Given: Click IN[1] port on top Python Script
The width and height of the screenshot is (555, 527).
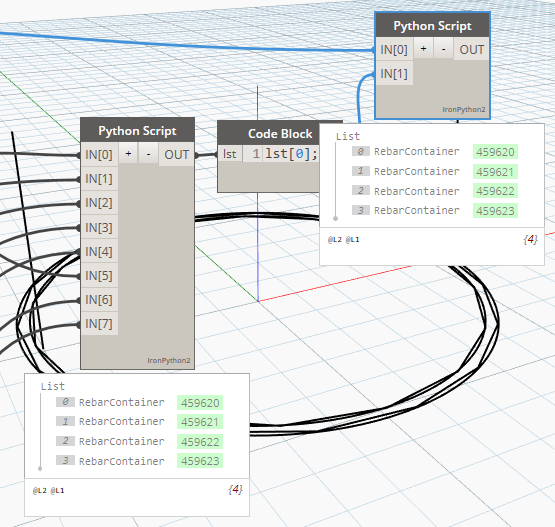Looking at the screenshot, I should 394,73.
